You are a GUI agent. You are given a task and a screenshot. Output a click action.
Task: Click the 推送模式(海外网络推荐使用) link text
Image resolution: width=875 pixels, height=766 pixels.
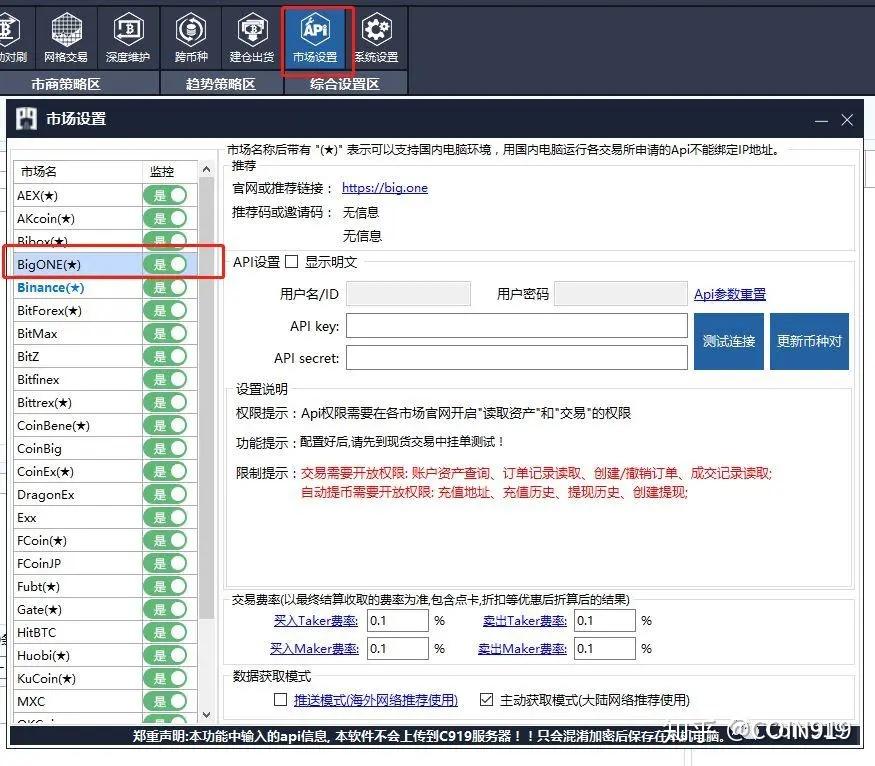click(x=376, y=700)
